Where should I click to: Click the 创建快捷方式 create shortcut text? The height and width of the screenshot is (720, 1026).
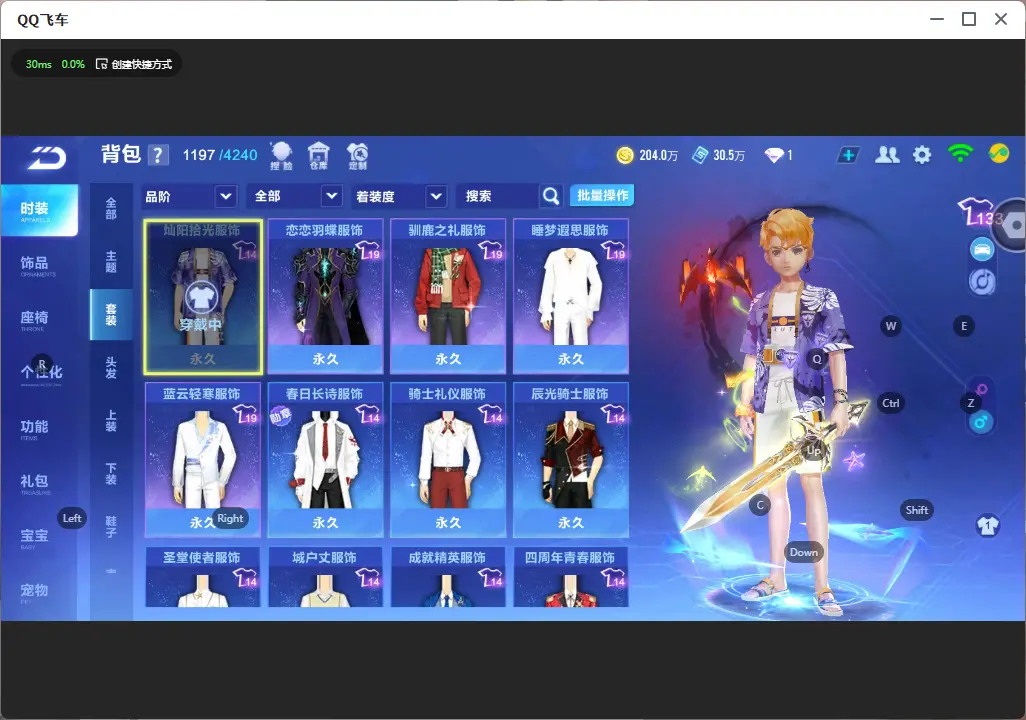142,64
